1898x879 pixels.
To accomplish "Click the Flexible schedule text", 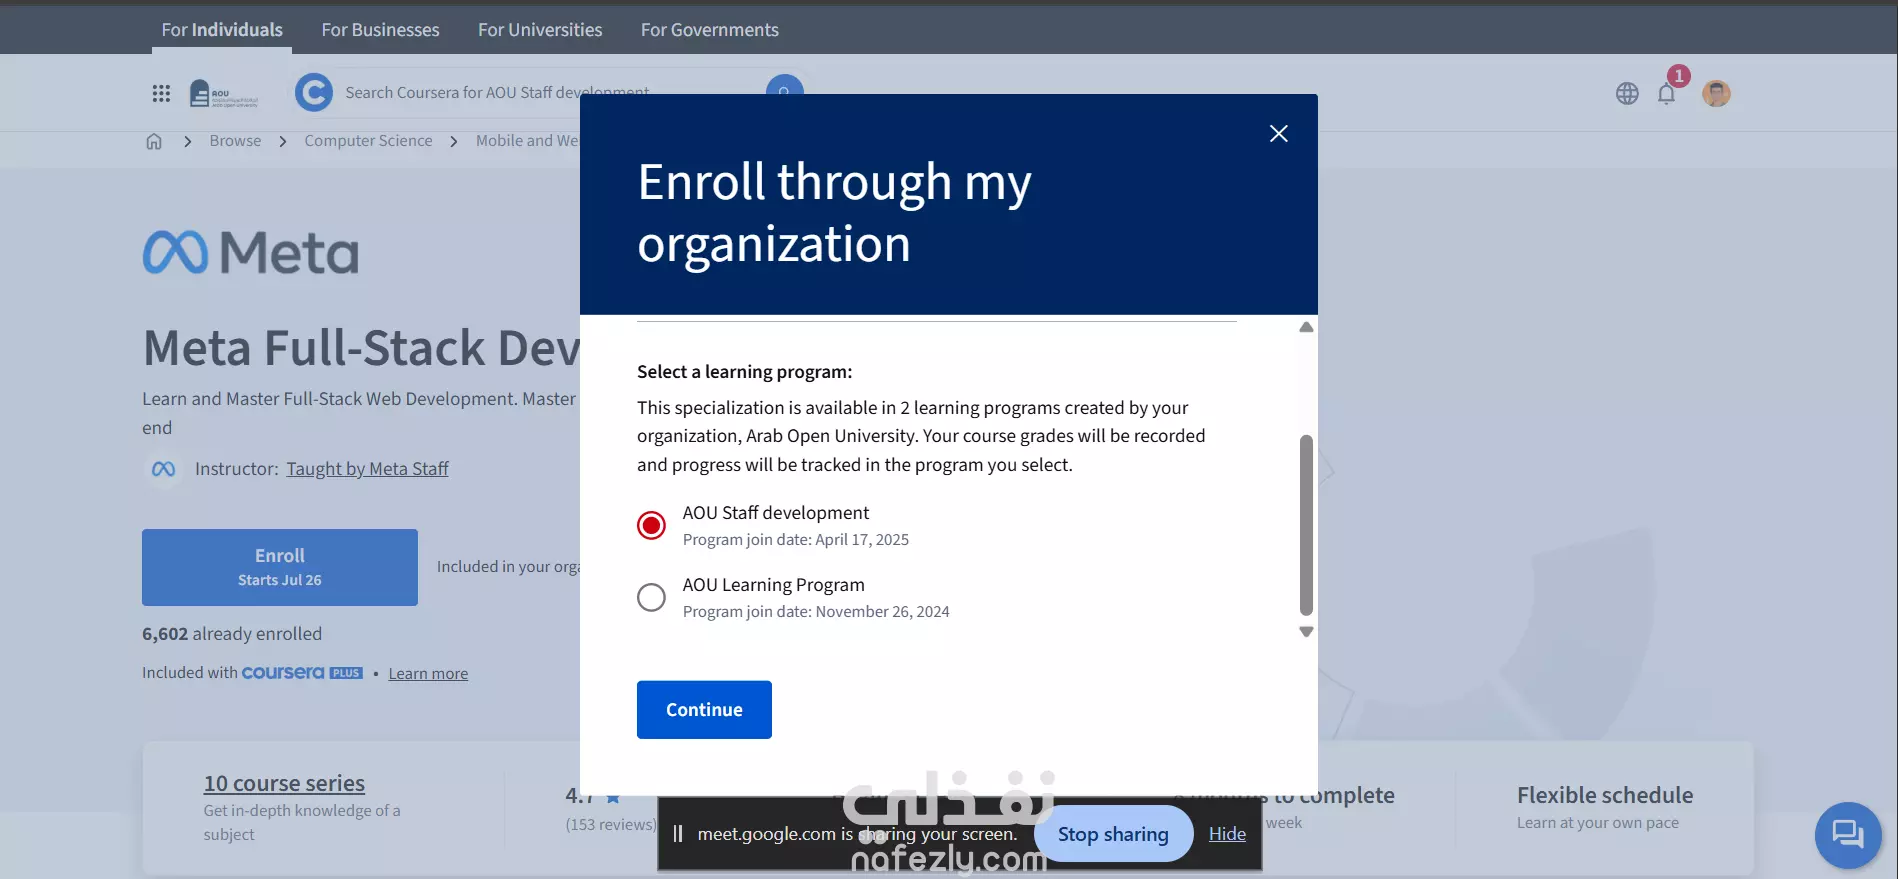I will click(x=1605, y=796).
